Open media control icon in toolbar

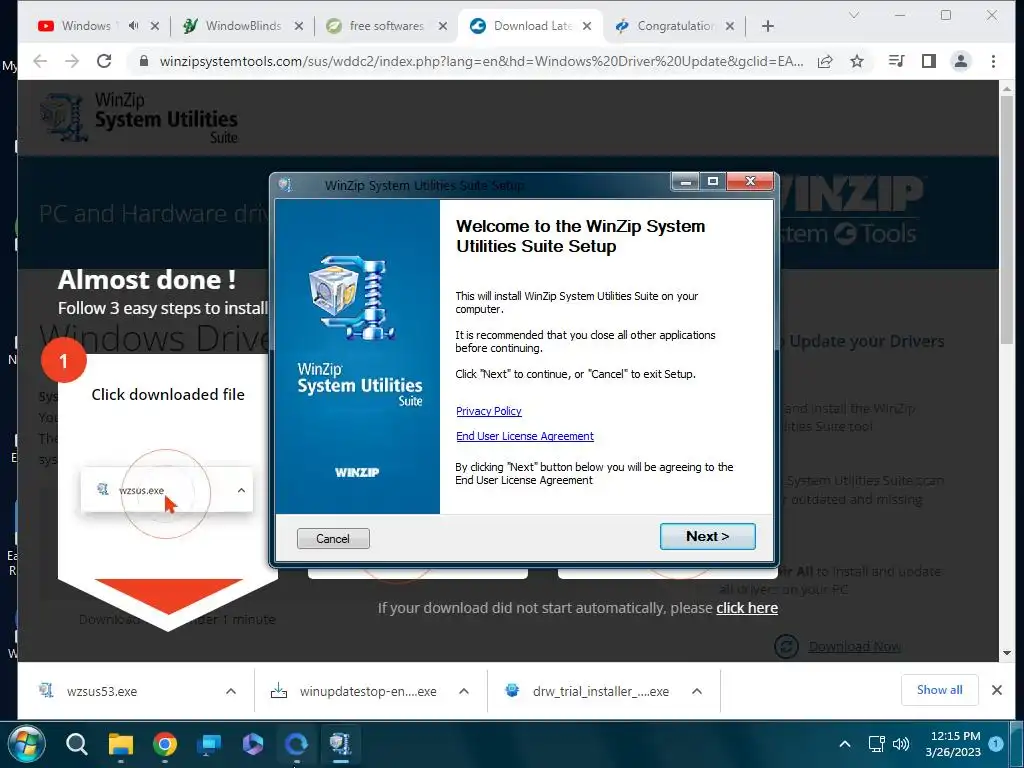897,61
